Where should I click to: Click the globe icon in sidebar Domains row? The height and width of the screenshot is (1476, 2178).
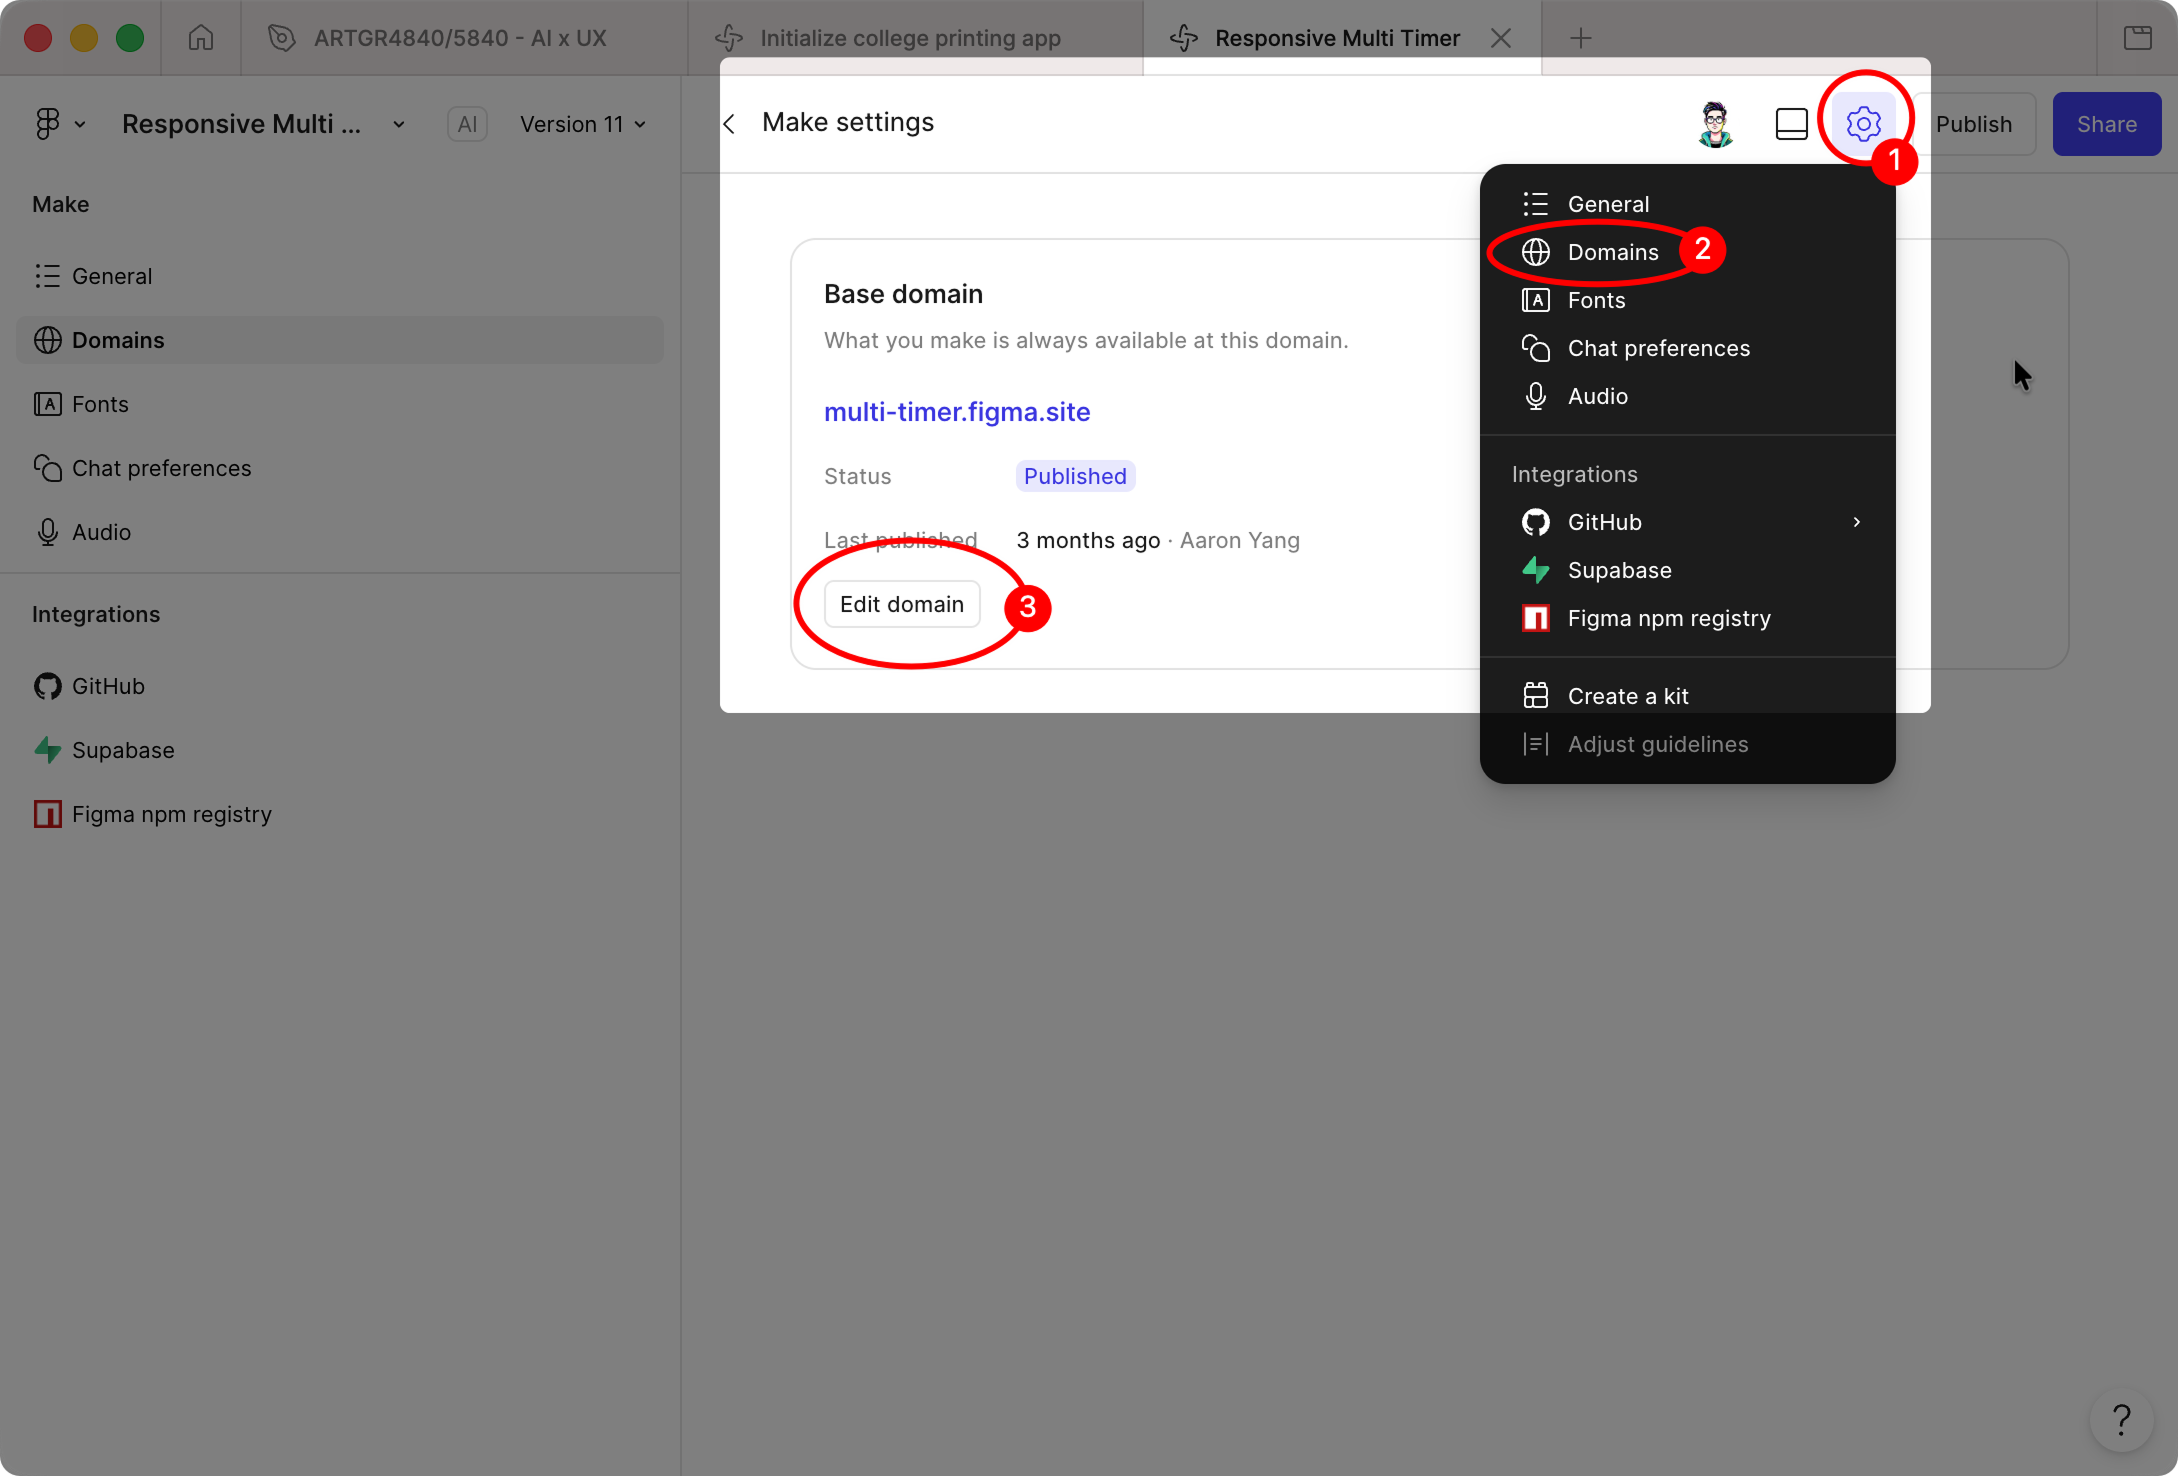(48, 340)
